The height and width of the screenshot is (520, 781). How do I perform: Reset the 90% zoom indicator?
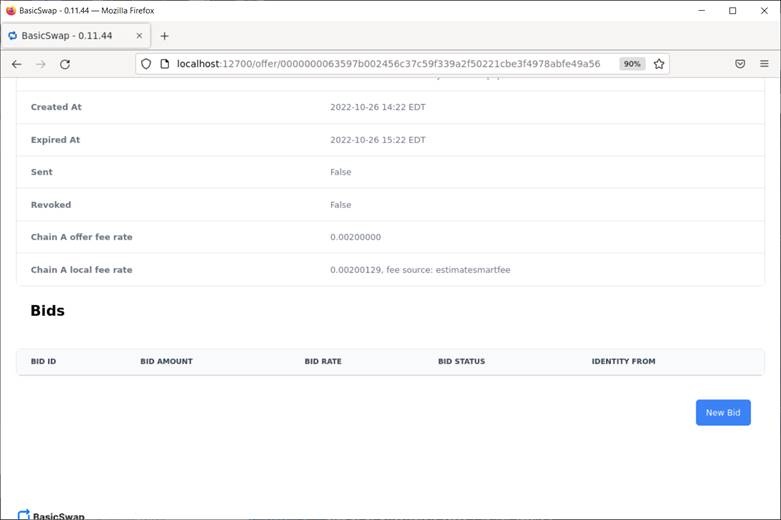tap(632, 64)
